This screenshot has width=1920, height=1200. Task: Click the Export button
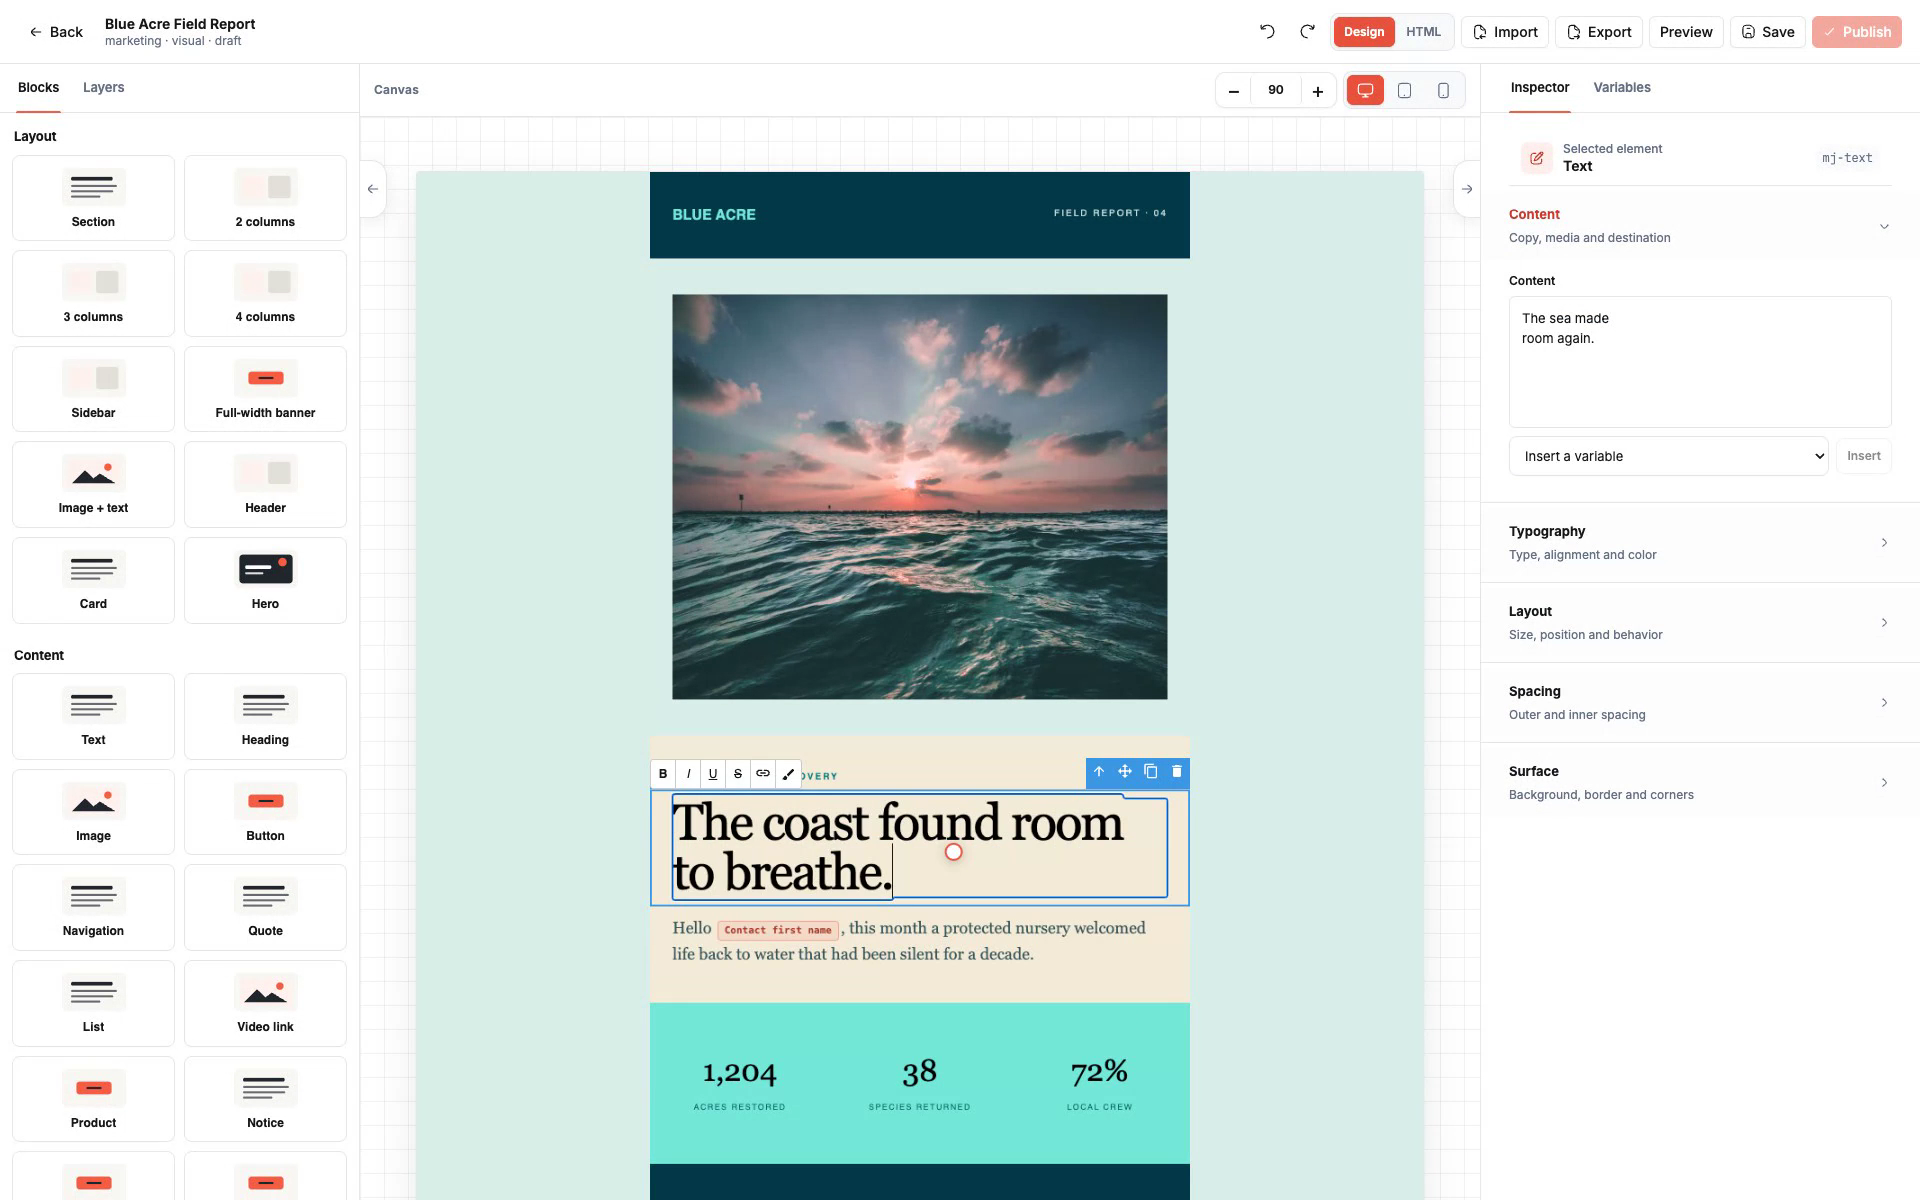point(1598,32)
